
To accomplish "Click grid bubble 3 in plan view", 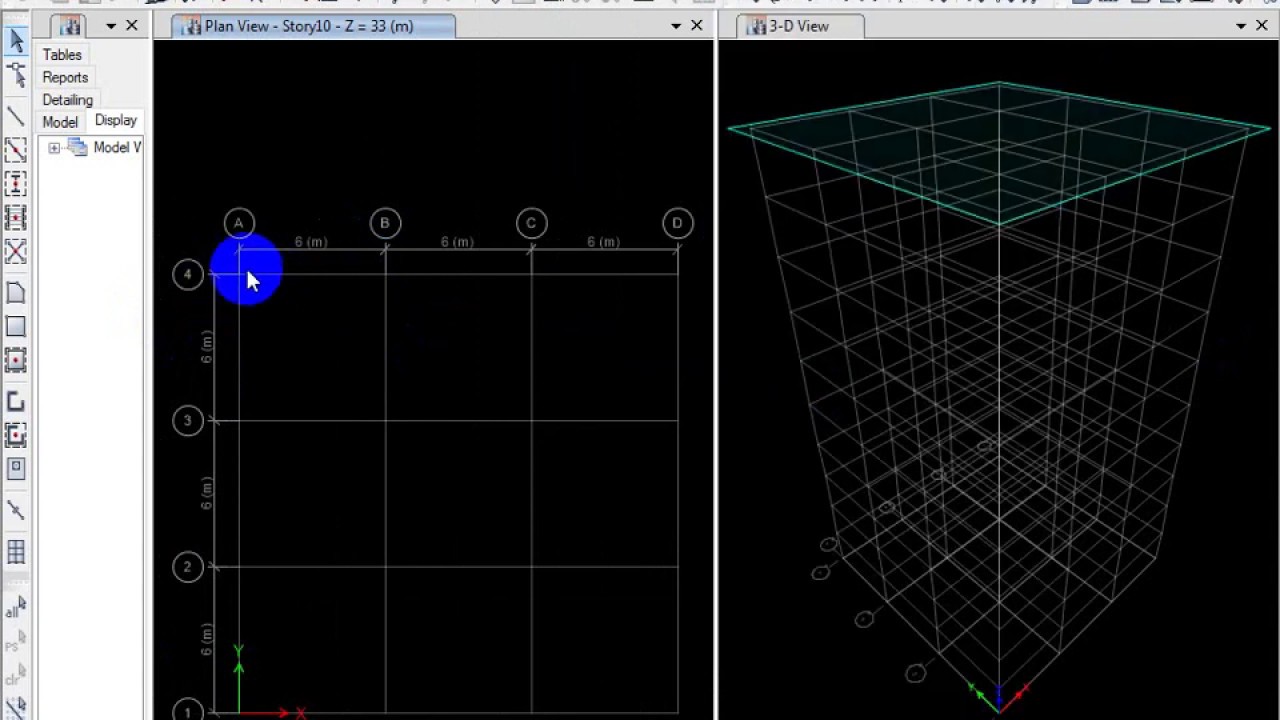I will [x=187, y=420].
